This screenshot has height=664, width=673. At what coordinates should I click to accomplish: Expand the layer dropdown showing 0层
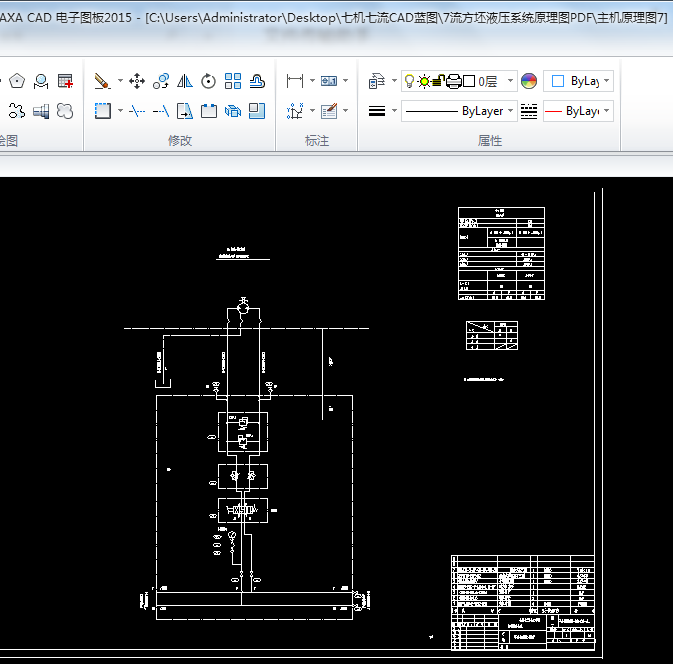[510, 81]
